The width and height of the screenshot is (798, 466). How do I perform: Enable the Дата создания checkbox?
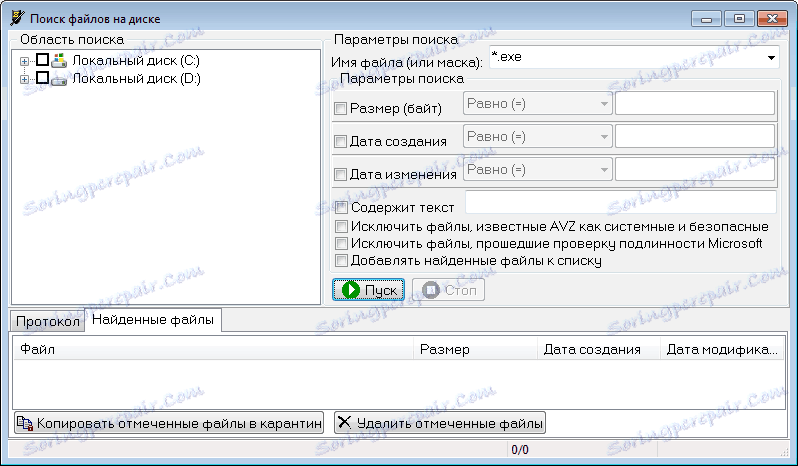click(340, 141)
